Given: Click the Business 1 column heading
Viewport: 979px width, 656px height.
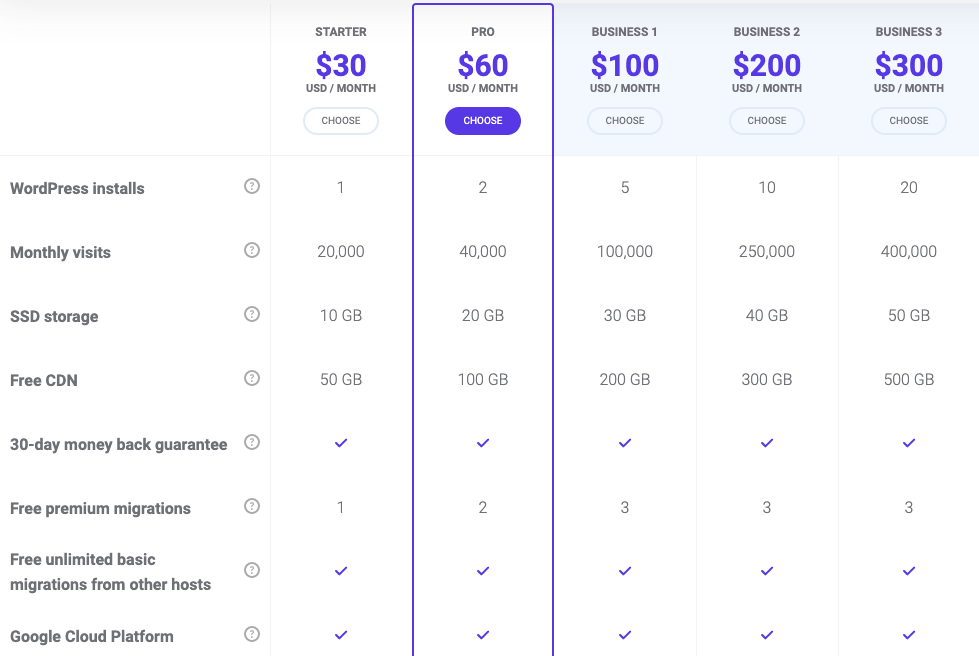Looking at the screenshot, I should pos(624,32).
